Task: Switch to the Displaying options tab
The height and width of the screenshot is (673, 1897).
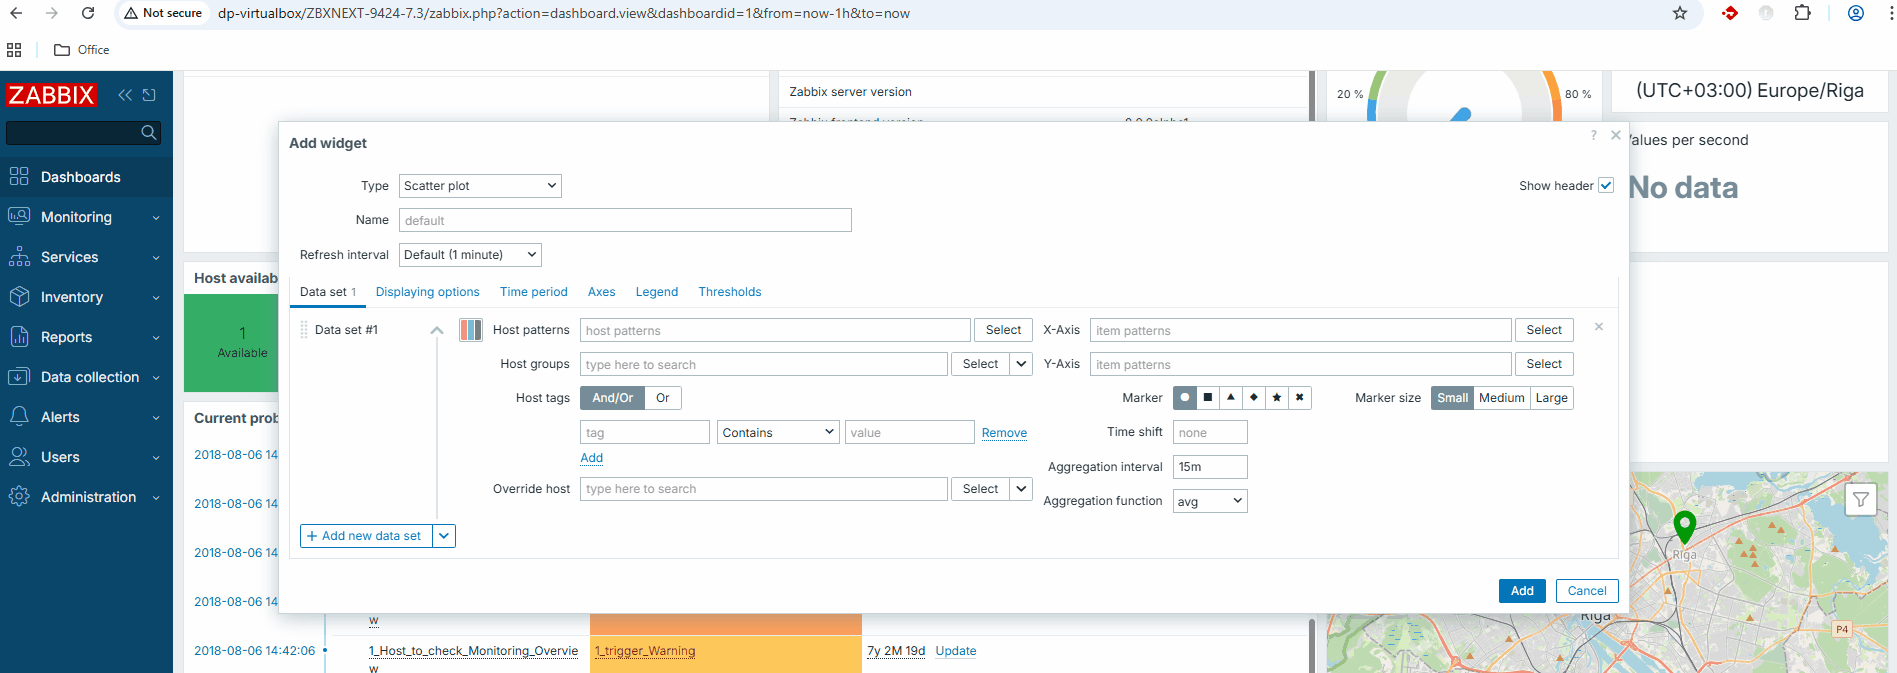Action: click(x=427, y=292)
